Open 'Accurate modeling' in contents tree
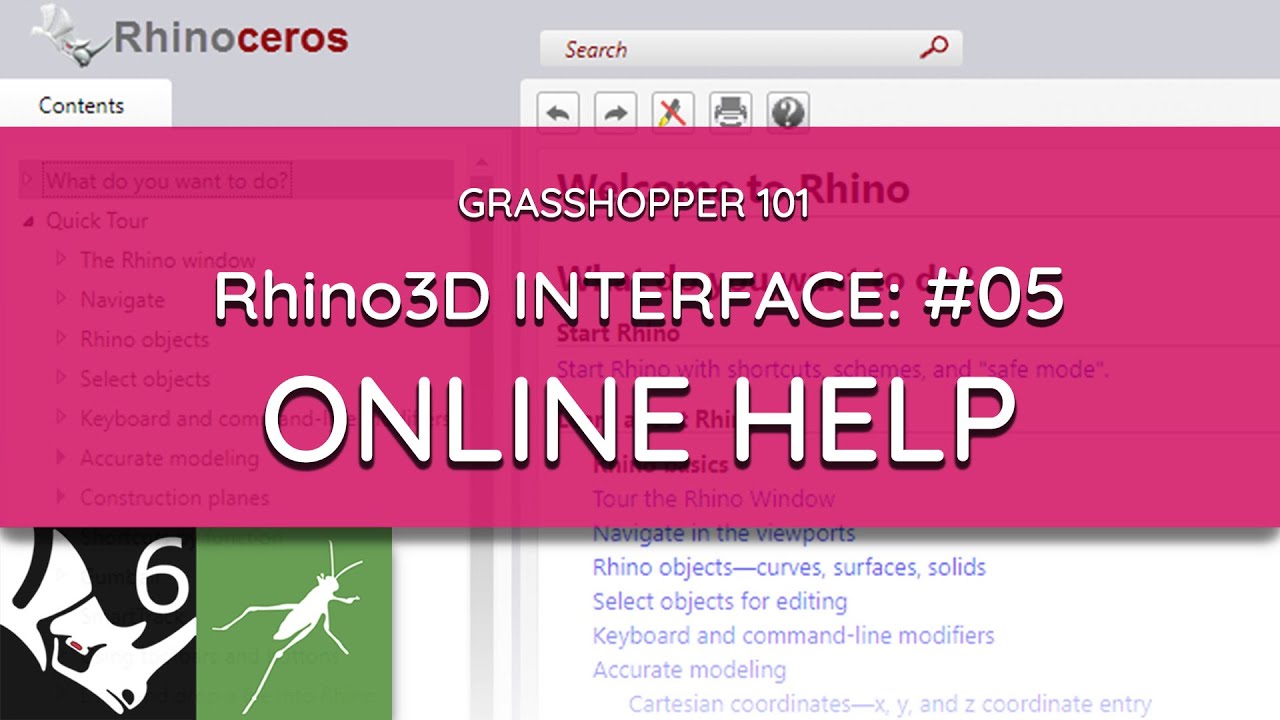Image resolution: width=1280 pixels, height=720 pixels. [x=169, y=458]
